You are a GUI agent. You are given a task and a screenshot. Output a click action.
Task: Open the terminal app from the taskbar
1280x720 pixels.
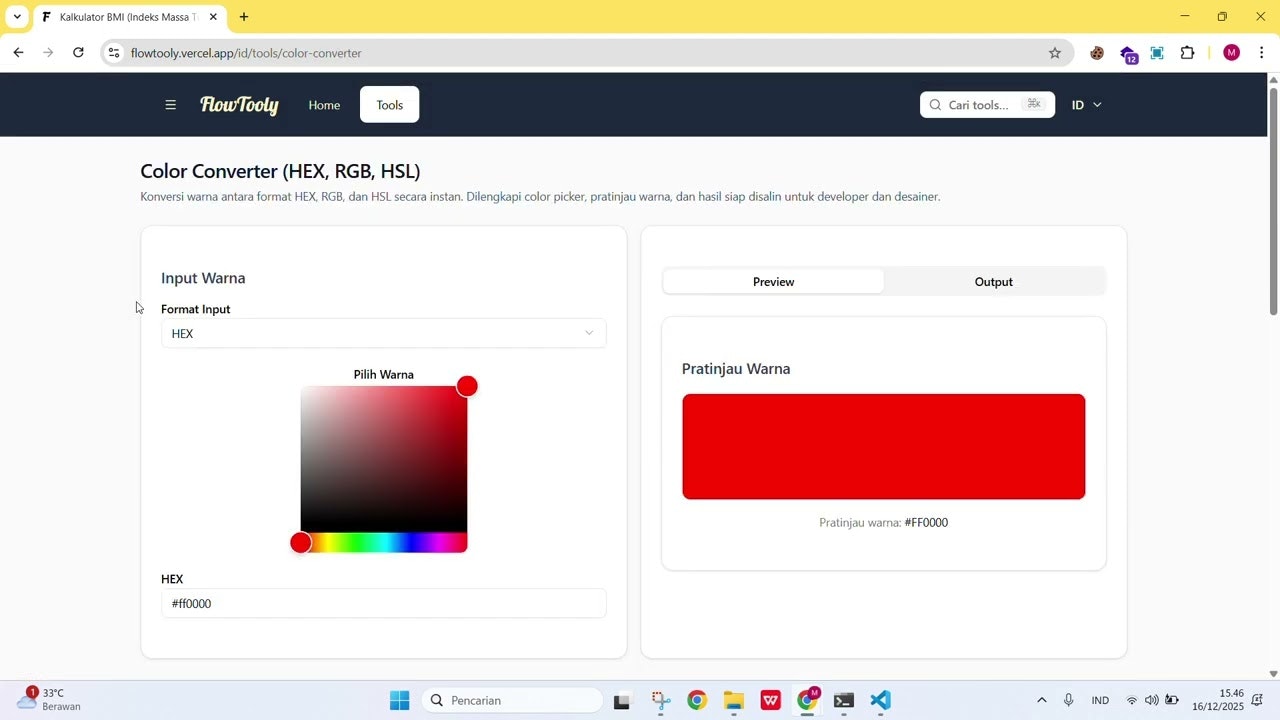pyautogui.click(x=843, y=700)
